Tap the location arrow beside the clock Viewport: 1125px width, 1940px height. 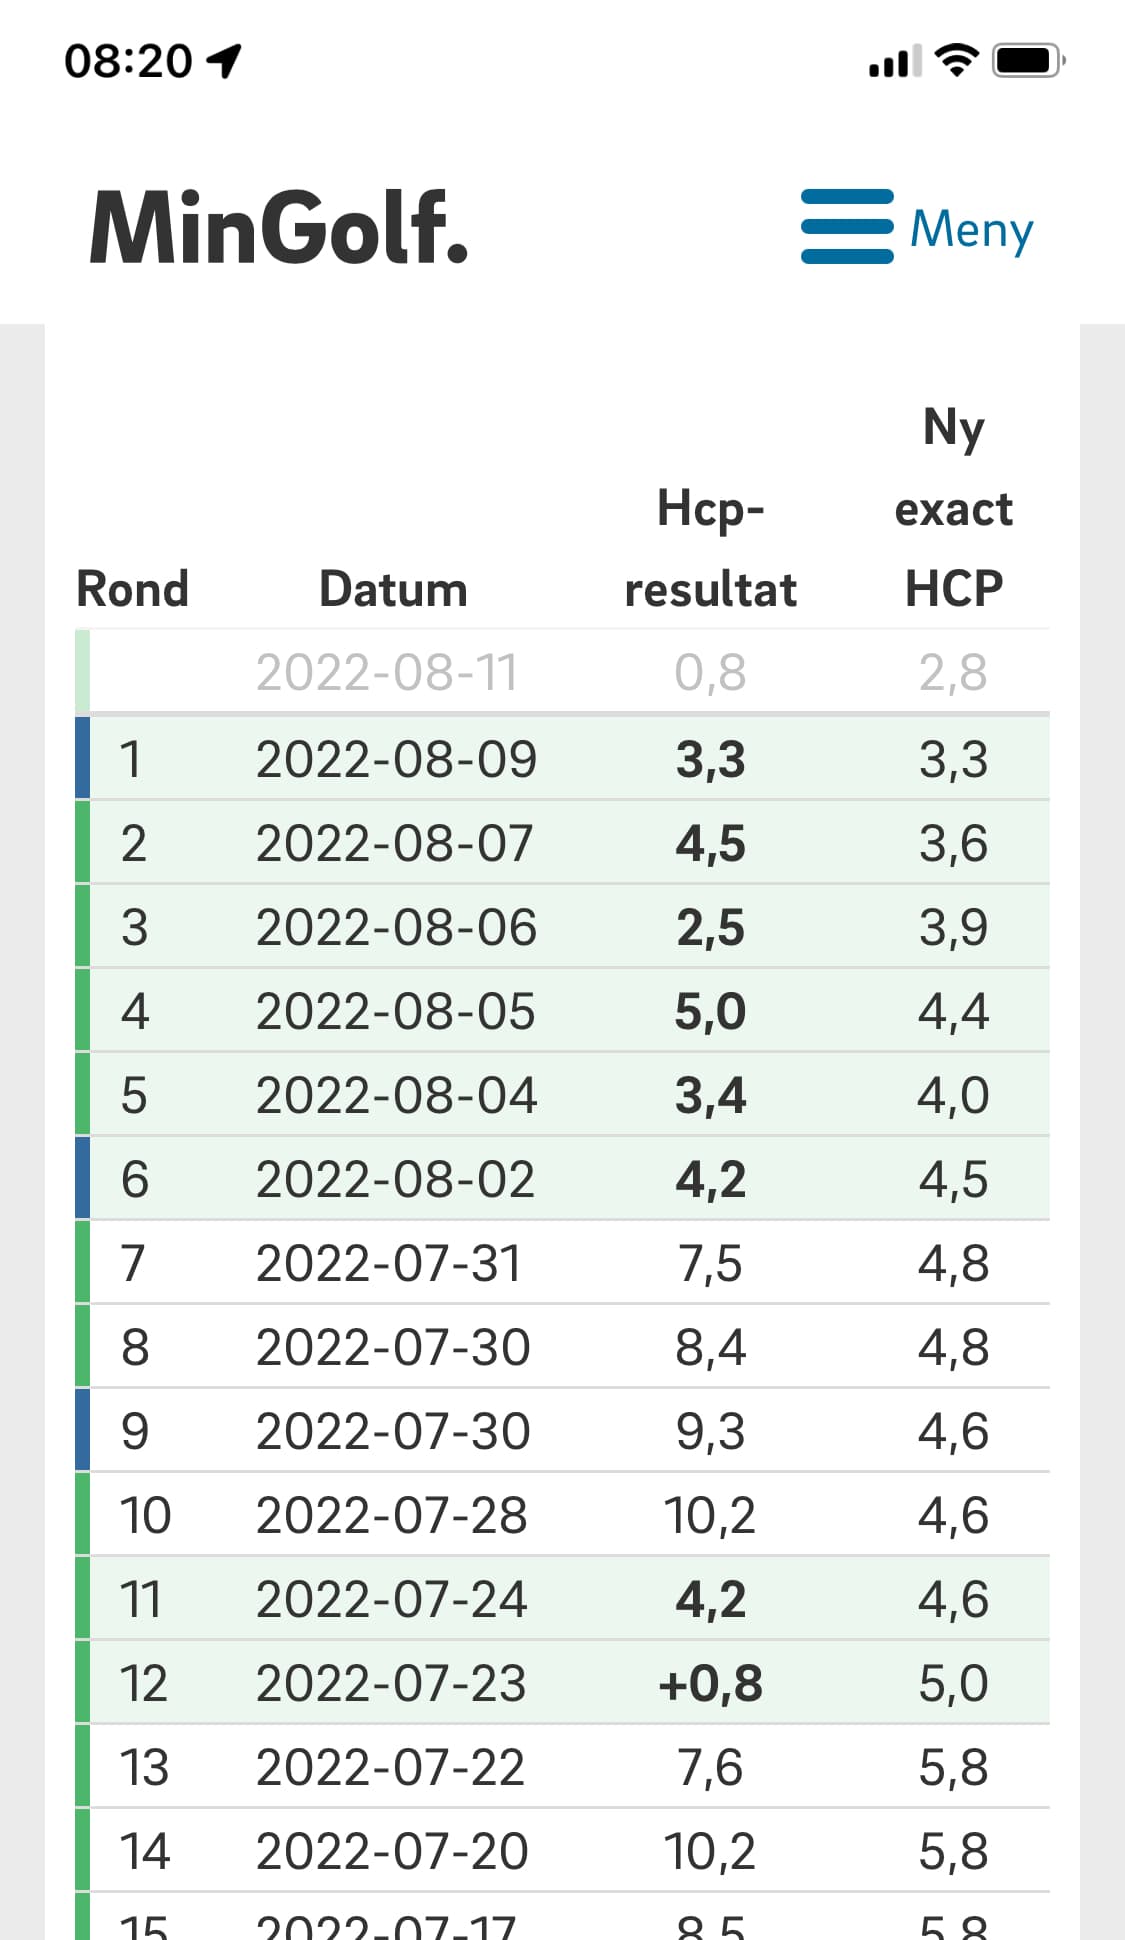click(x=224, y=61)
